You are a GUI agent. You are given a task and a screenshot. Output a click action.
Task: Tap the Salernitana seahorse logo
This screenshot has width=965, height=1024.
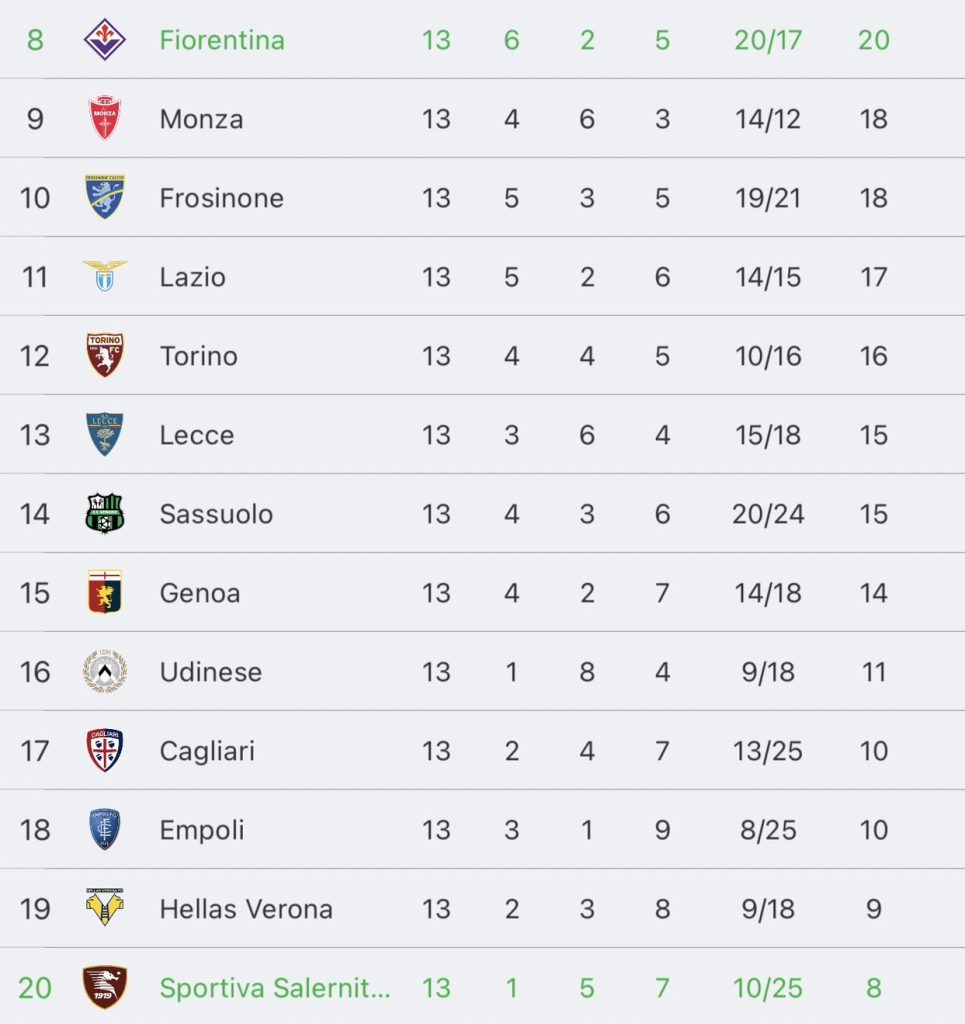(x=104, y=987)
